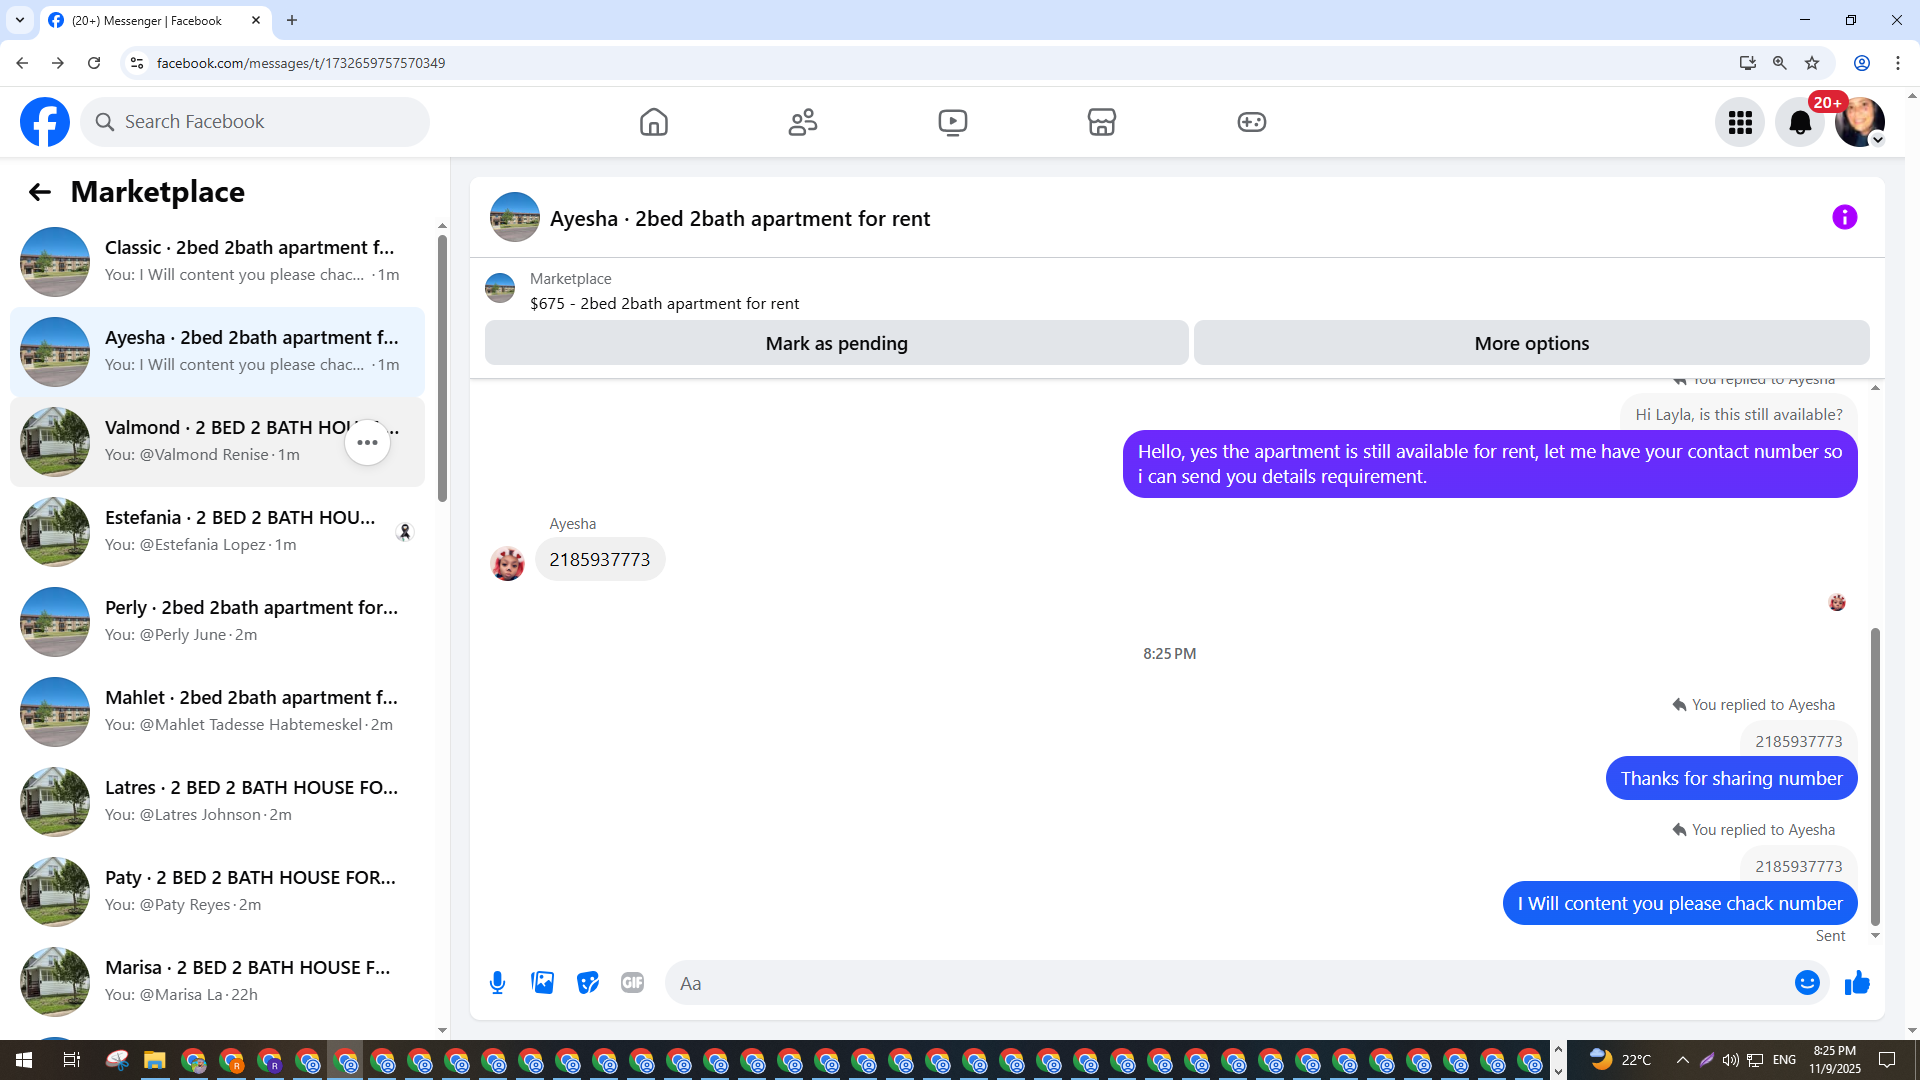Click the address bar URL
Screen dimensions: 1920x1080
(301, 63)
